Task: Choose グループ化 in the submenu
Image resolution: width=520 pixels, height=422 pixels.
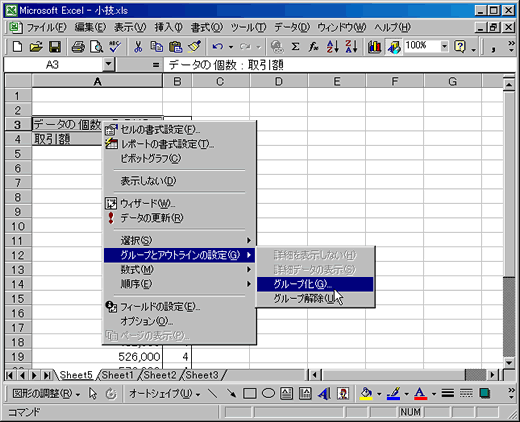Action: point(315,284)
